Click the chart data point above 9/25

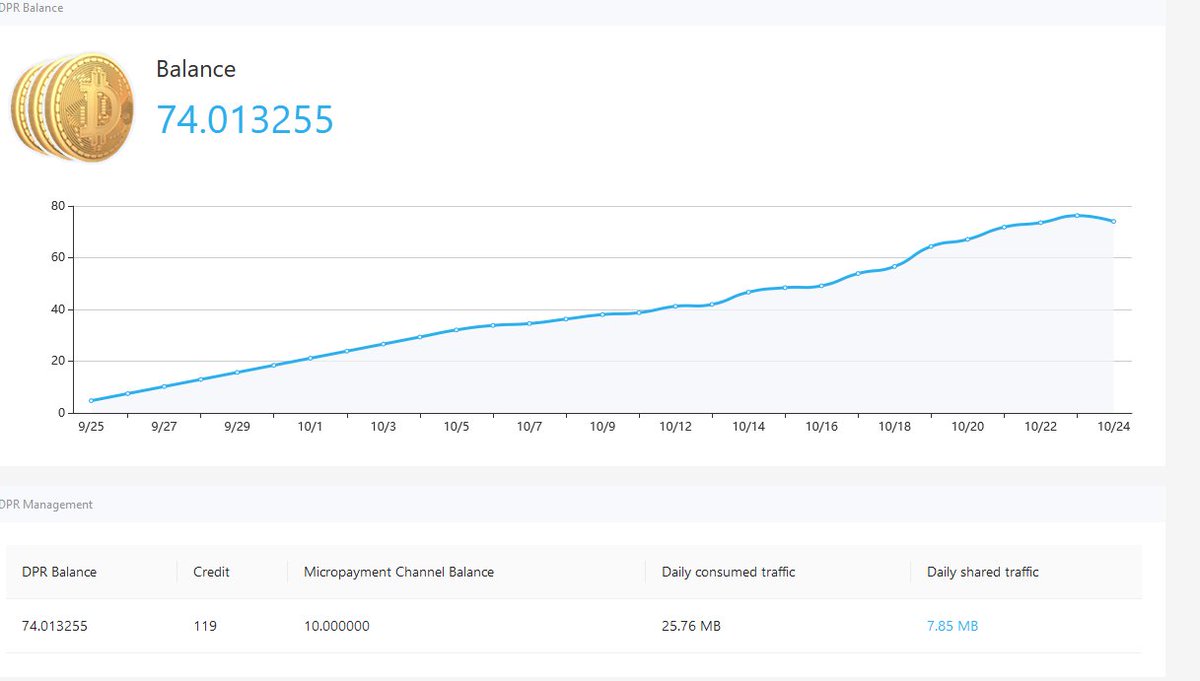(x=91, y=401)
